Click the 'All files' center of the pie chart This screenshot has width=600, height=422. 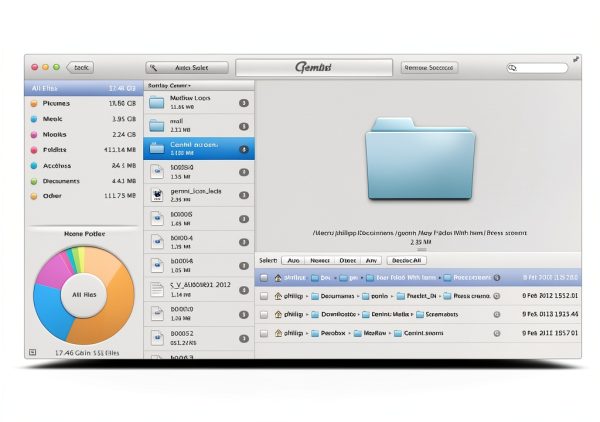[x=84, y=295]
